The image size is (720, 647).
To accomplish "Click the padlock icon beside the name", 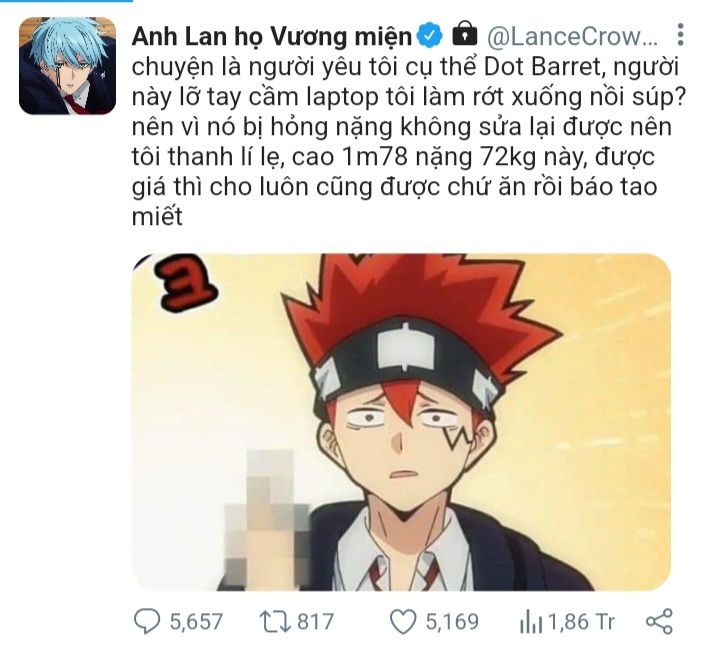I will [465, 34].
